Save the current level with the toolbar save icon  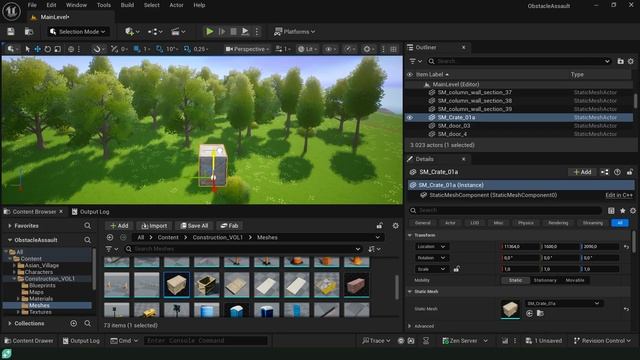point(11,31)
